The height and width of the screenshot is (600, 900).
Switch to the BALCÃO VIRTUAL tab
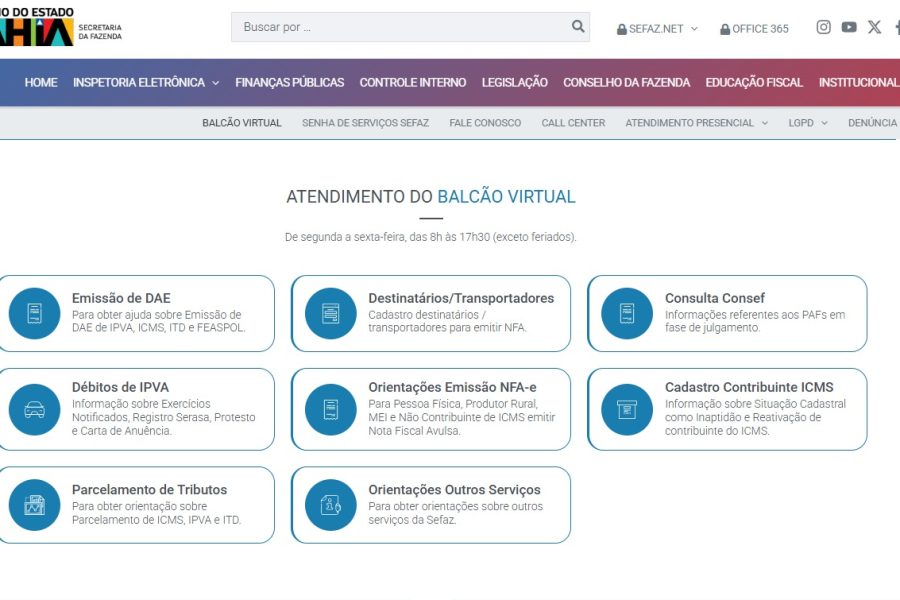(x=239, y=121)
